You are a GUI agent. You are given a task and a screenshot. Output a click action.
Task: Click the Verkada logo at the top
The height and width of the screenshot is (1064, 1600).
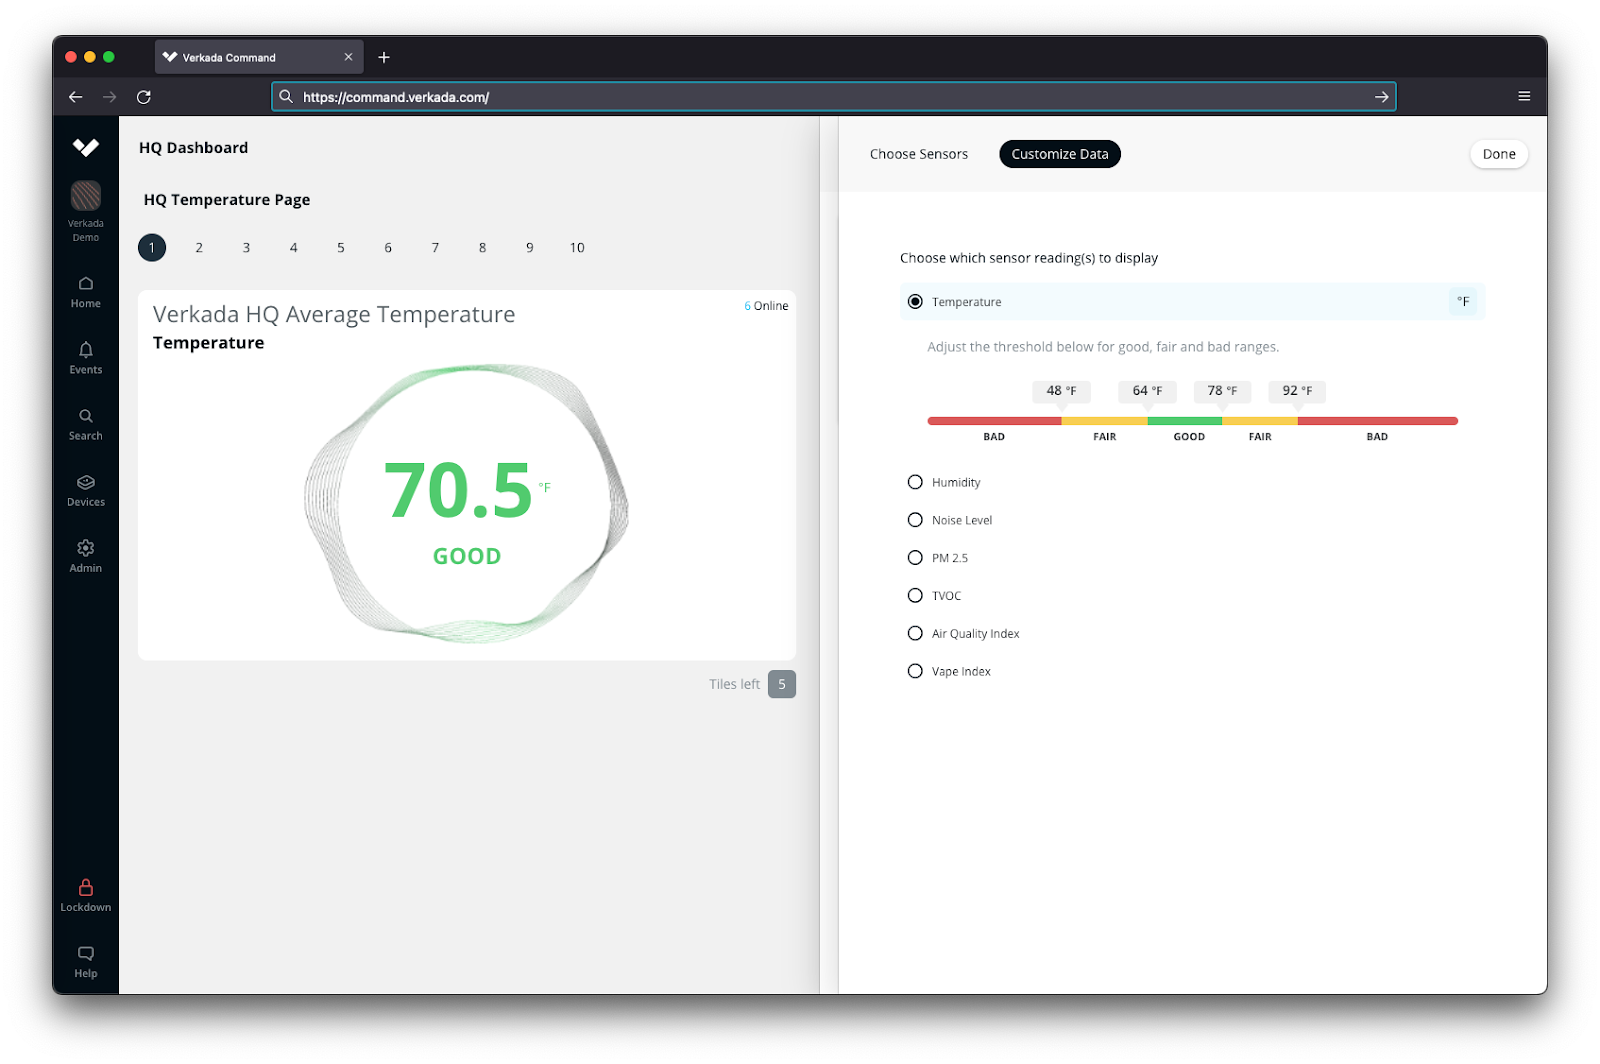point(85,147)
